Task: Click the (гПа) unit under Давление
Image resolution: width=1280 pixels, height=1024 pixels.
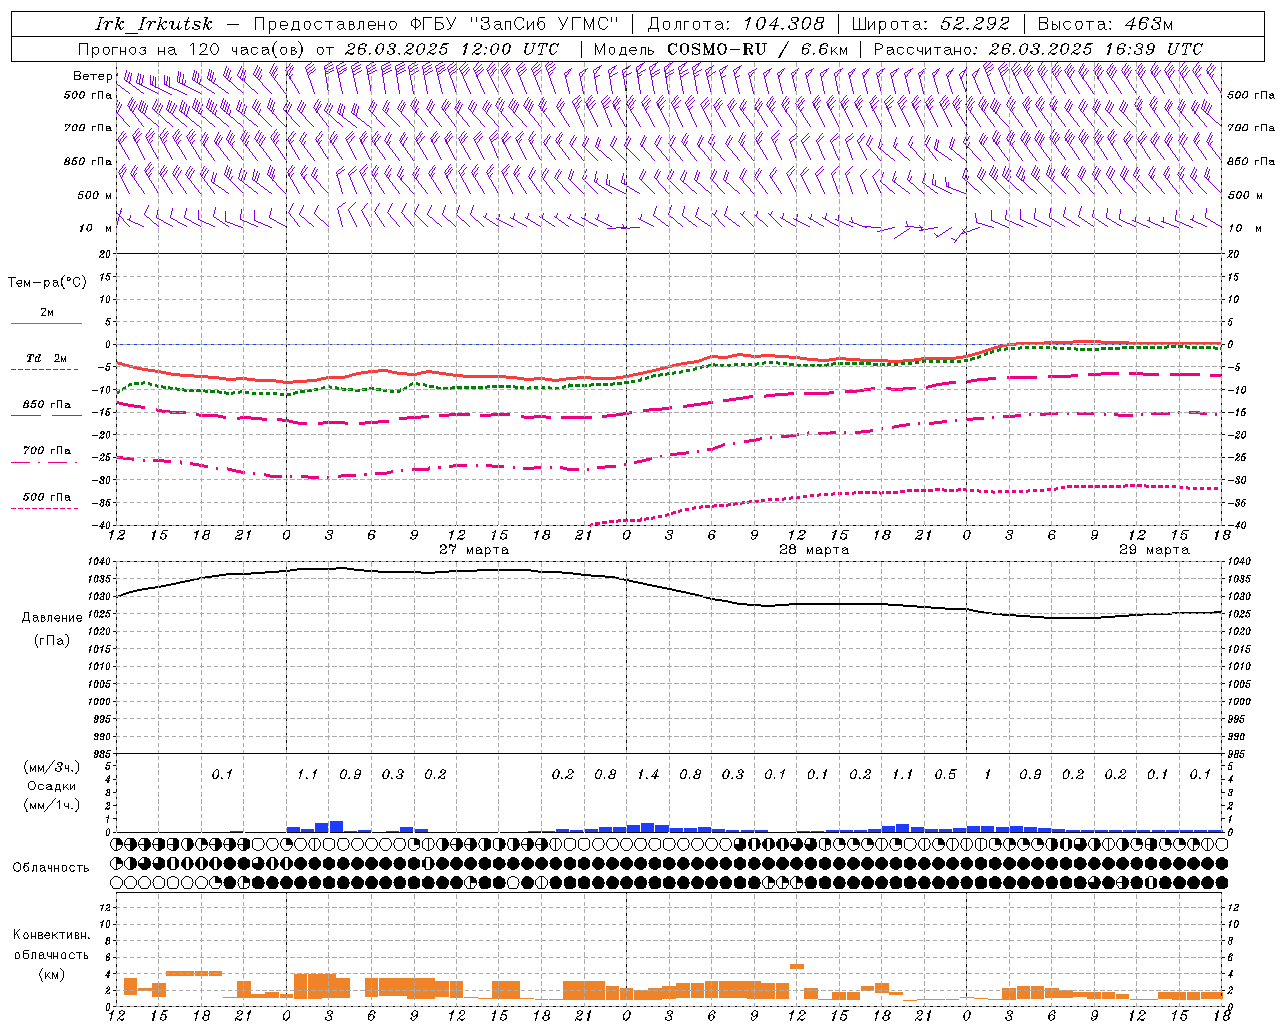Action: coord(52,641)
